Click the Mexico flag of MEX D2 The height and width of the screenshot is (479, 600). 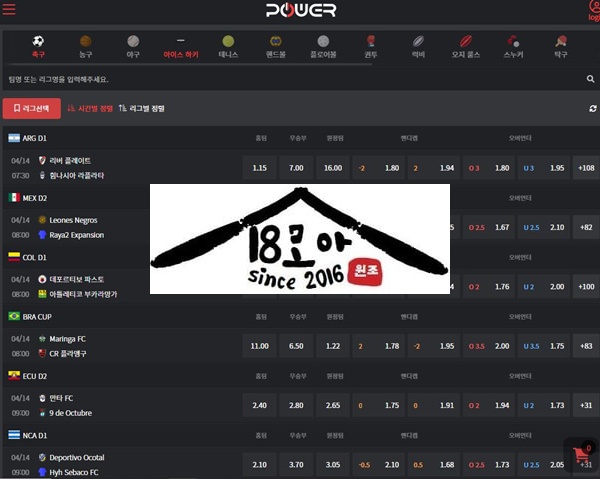pyautogui.click(x=14, y=197)
